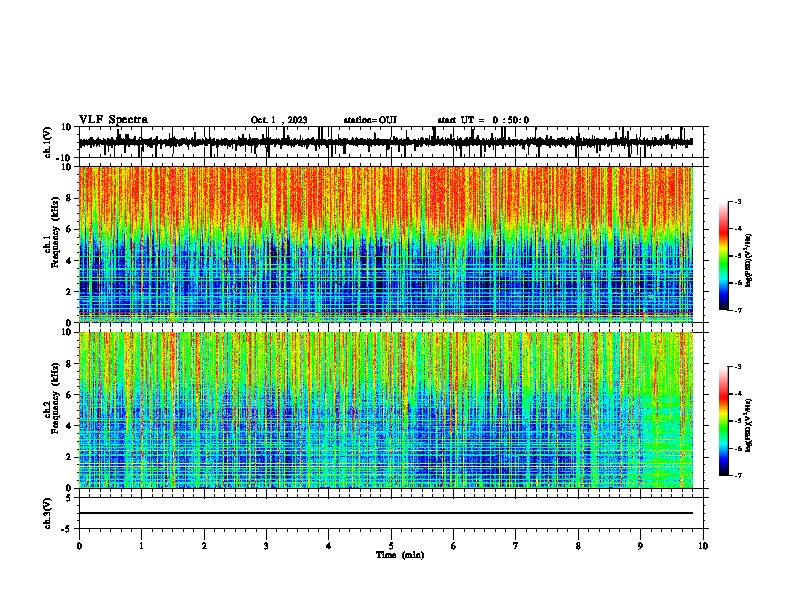The width and height of the screenshot is (792, 612).
Task: Click the log(PSD) units label beside ch.2 colorbar
Action: [749, 425]
